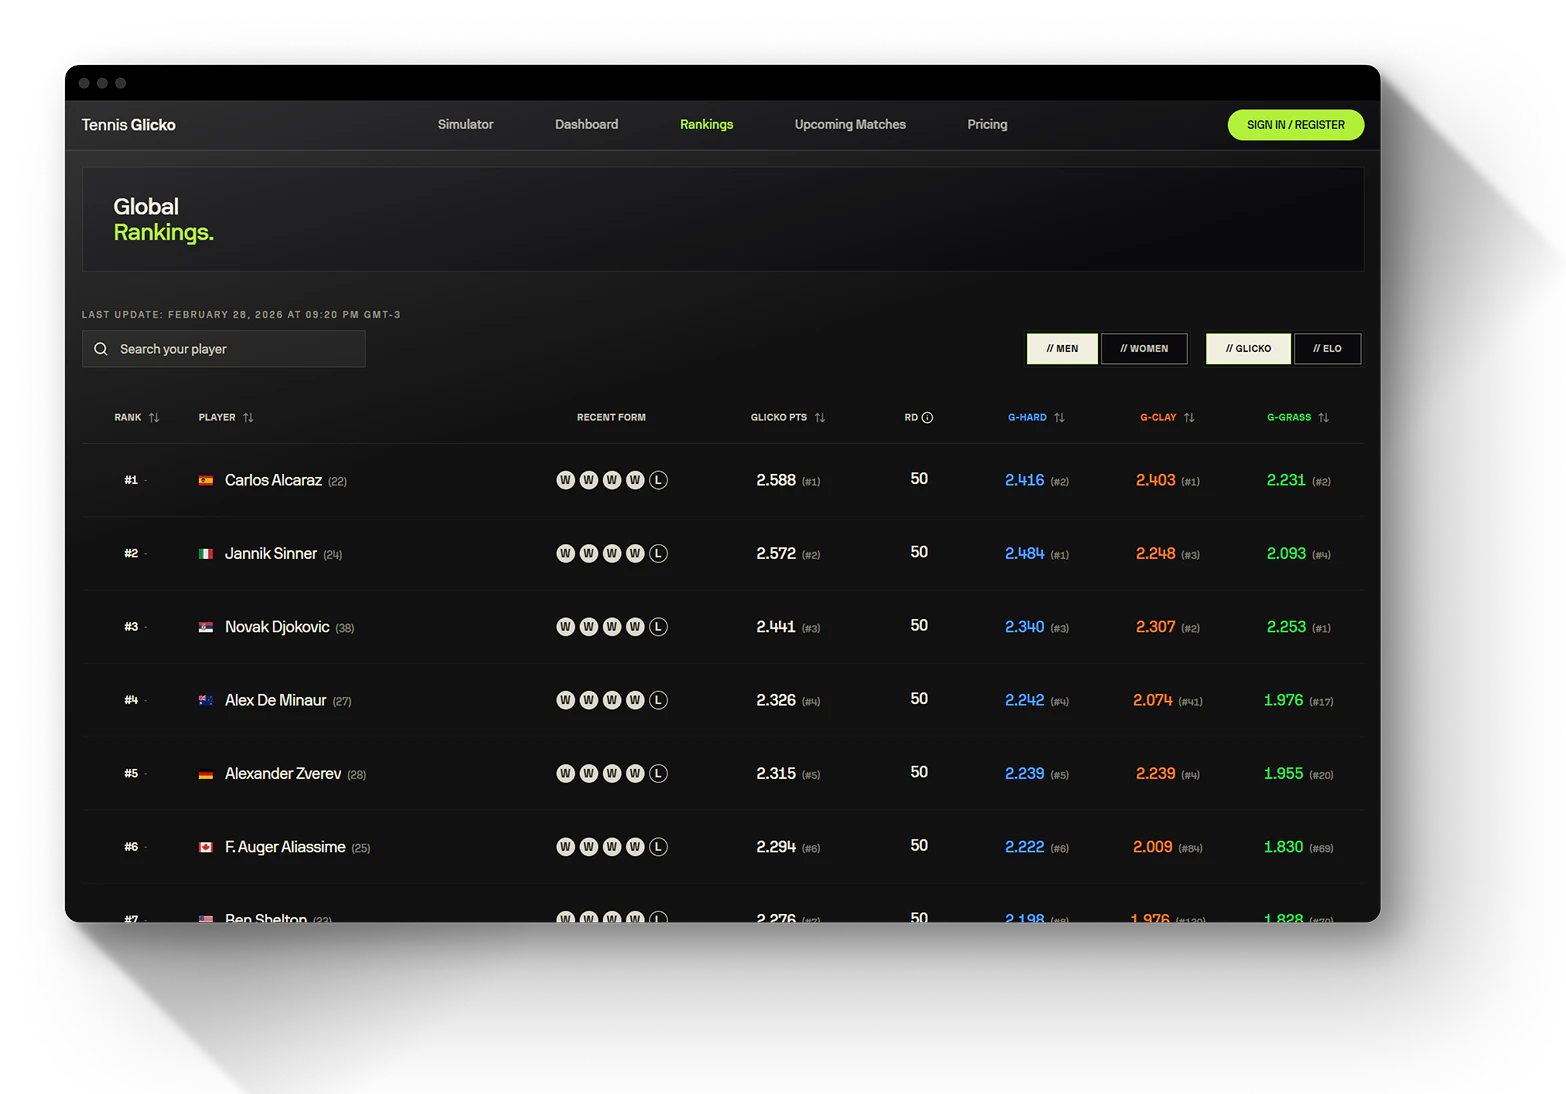1566x1094 pixels.
Task: View the Pricing page
Action: coord(987,125)
